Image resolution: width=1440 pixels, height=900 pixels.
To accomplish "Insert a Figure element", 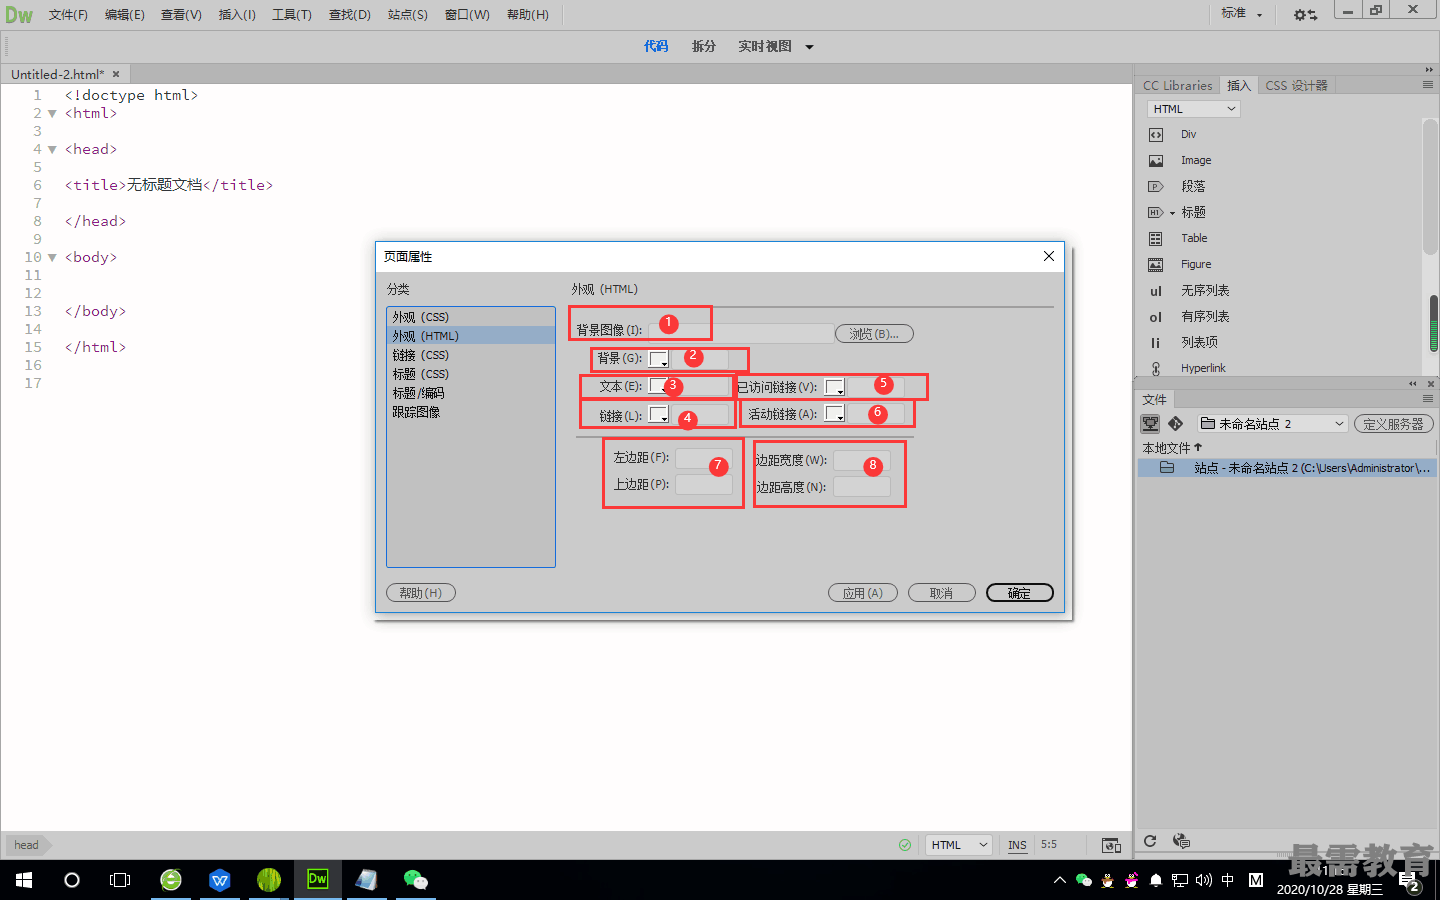I will (1196, 264).
